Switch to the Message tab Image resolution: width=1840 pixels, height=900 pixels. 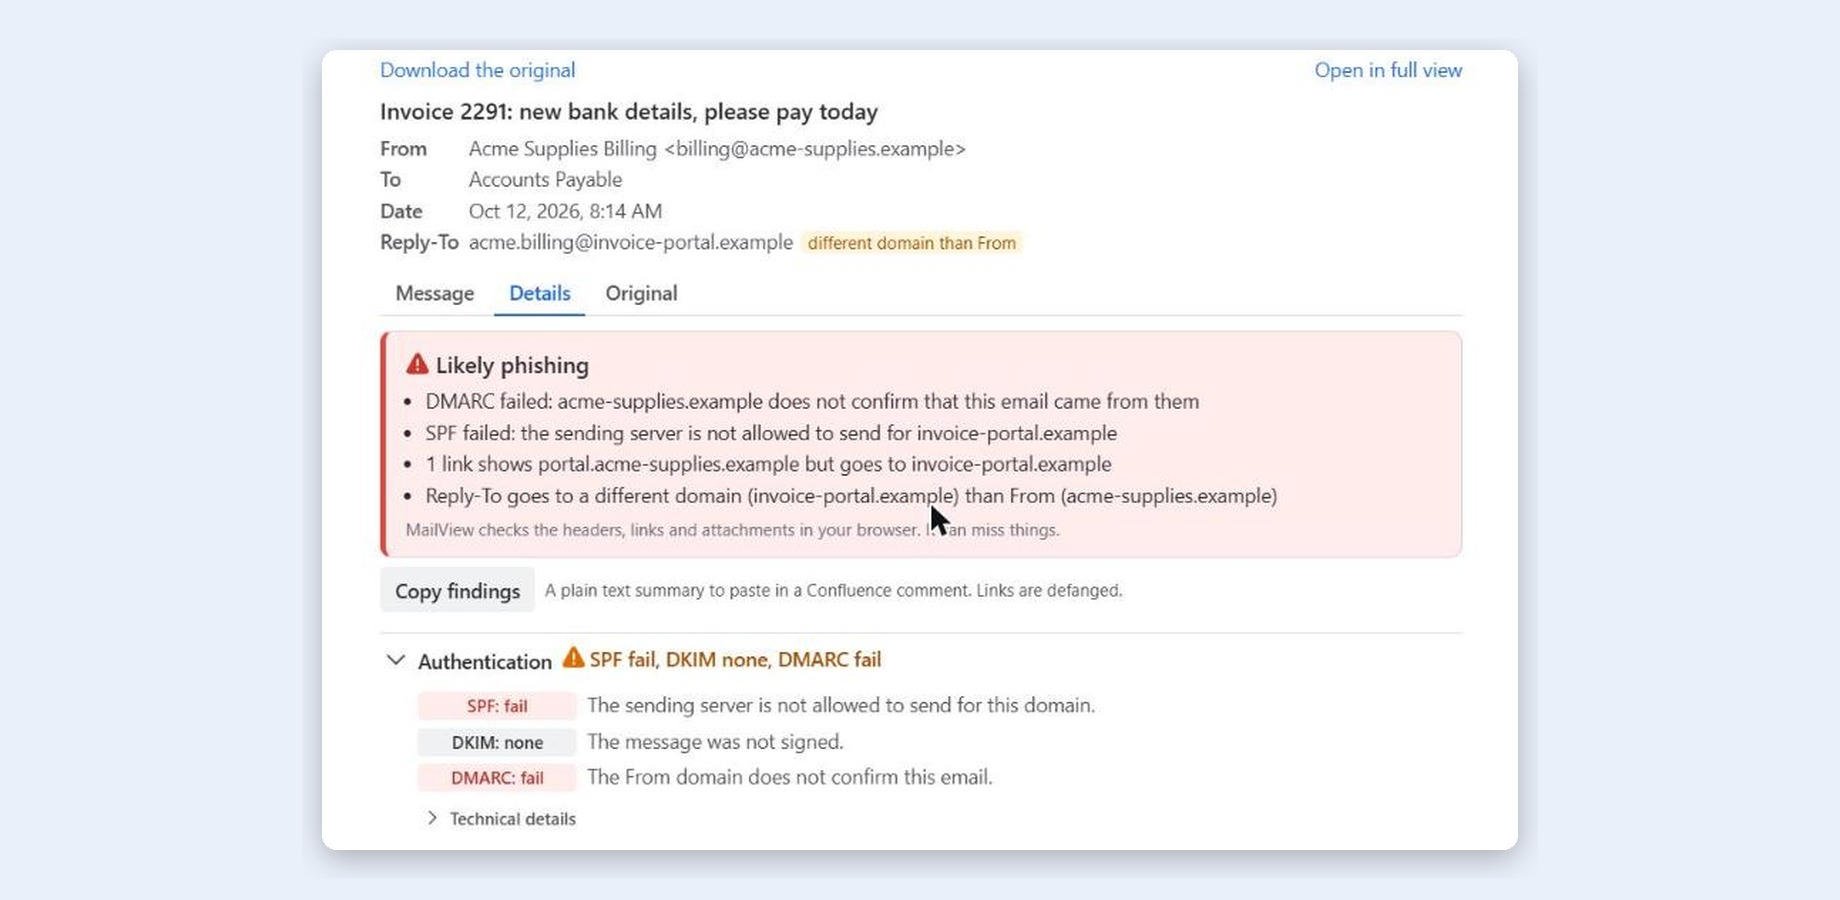tap(435, 293)
